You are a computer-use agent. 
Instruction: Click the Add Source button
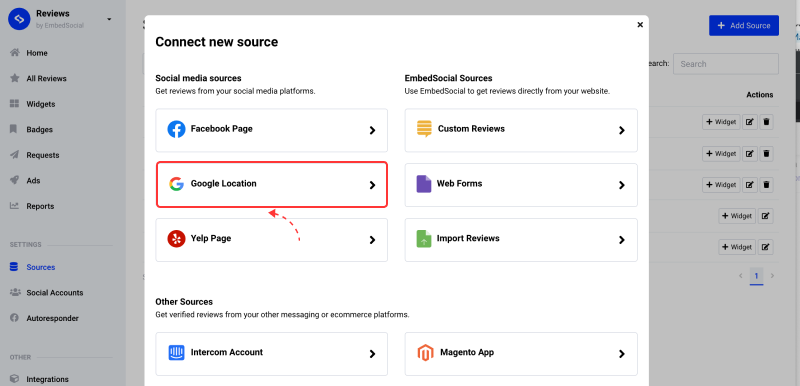(744, 25)
